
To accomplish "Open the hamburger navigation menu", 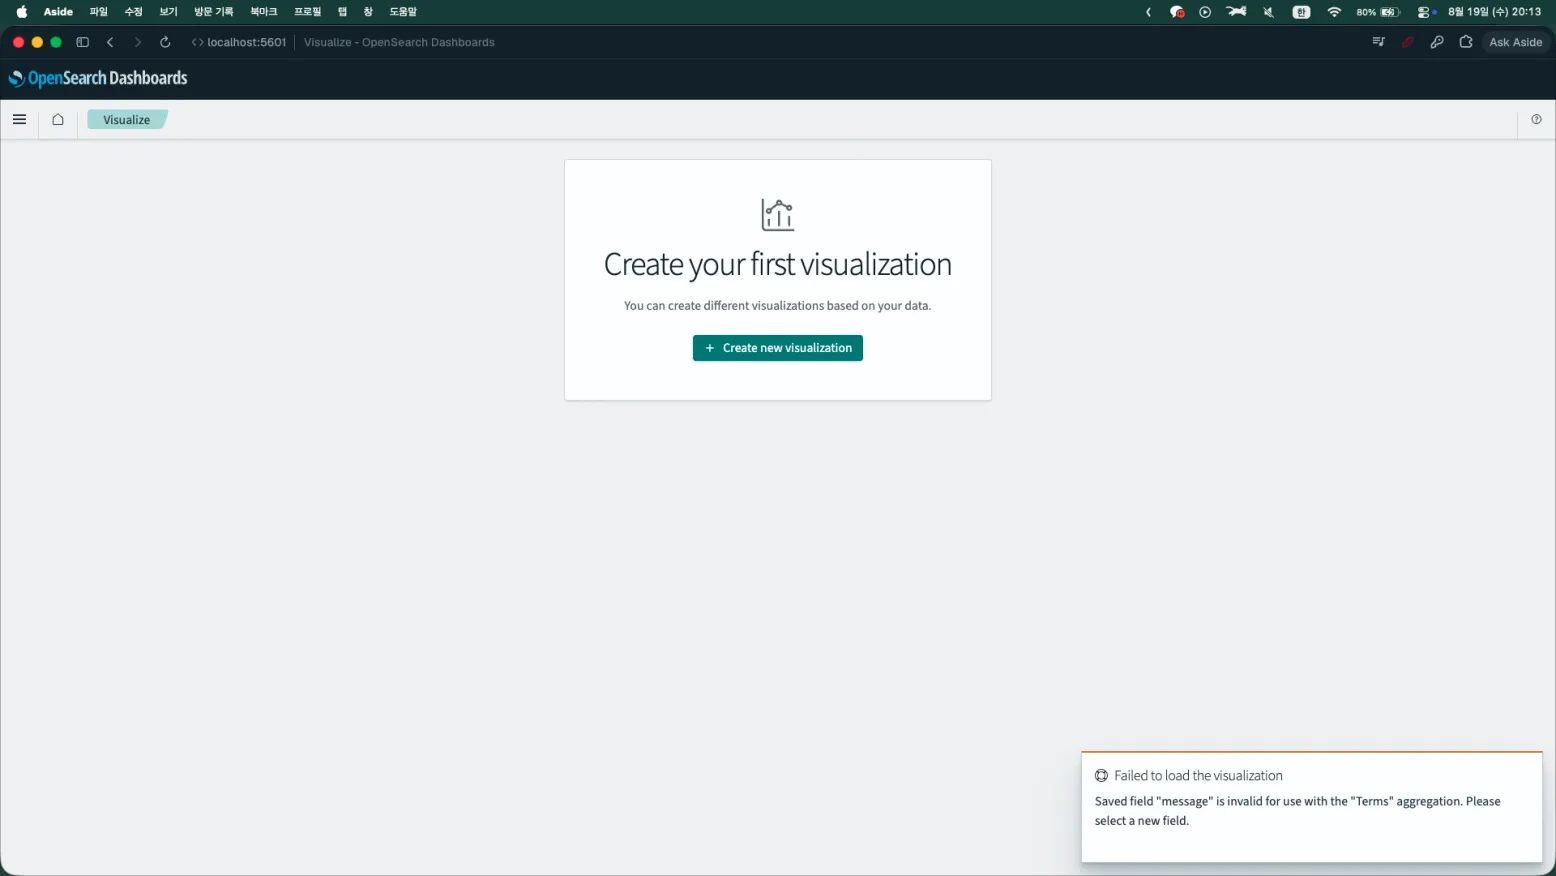I will [19, 120].
